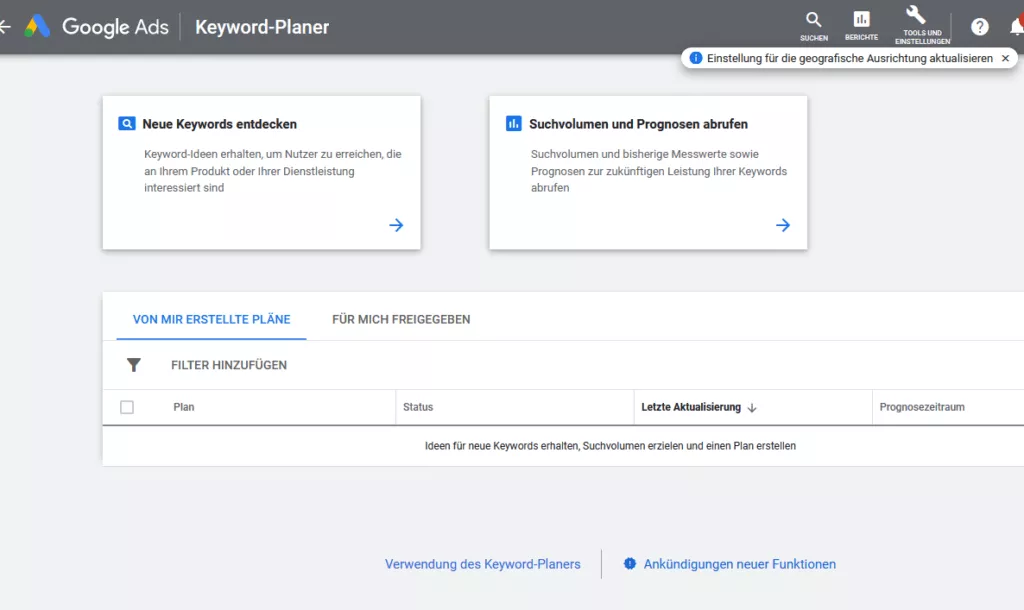Click Suchvolumen und bisherige Messwerte description

tap(659, 171)
